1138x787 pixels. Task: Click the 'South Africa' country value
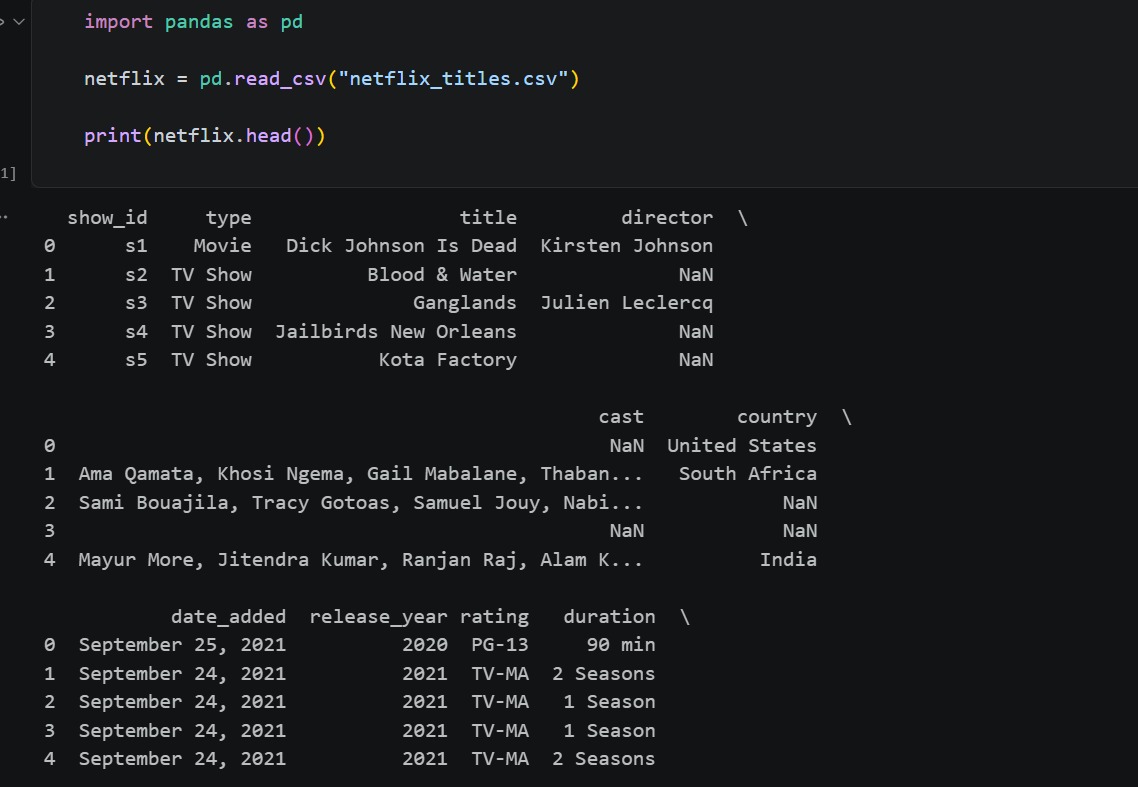[x=748, y=473]
